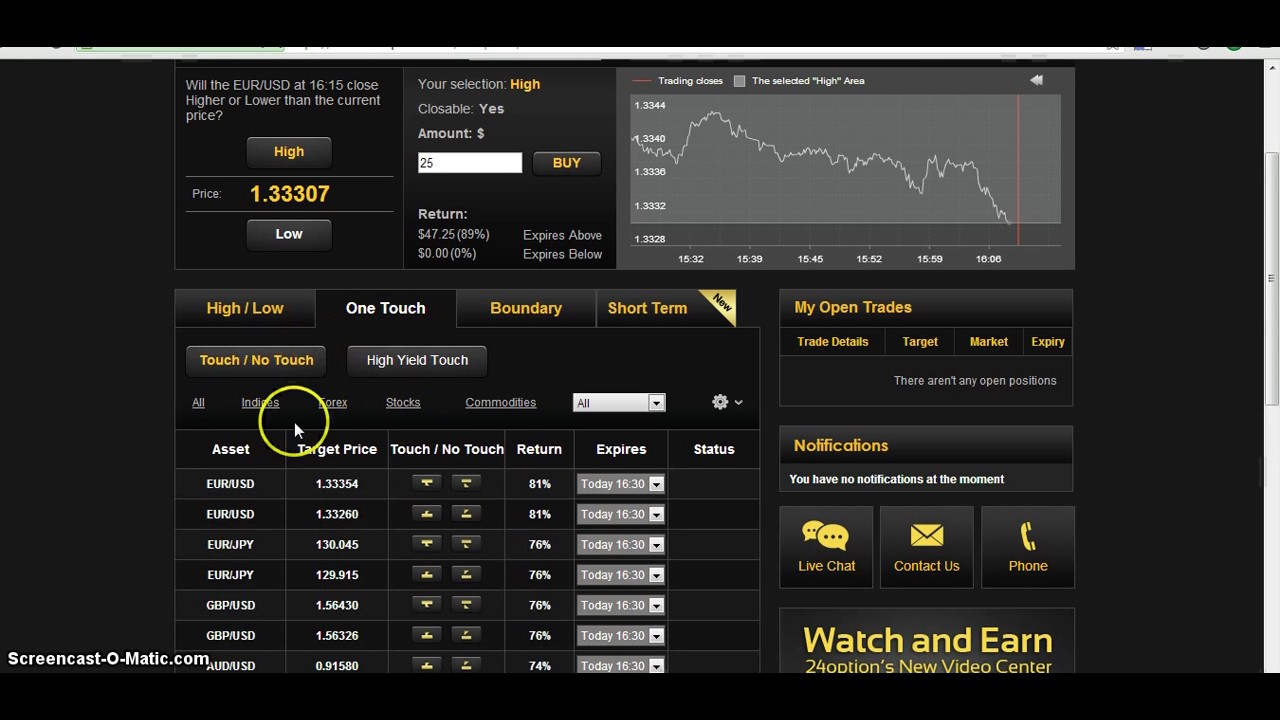Viewport: 1280px width, 720px height.
Task: Click No Touch icon for EUR/JPY 130.045
Action: pos(466,545)
